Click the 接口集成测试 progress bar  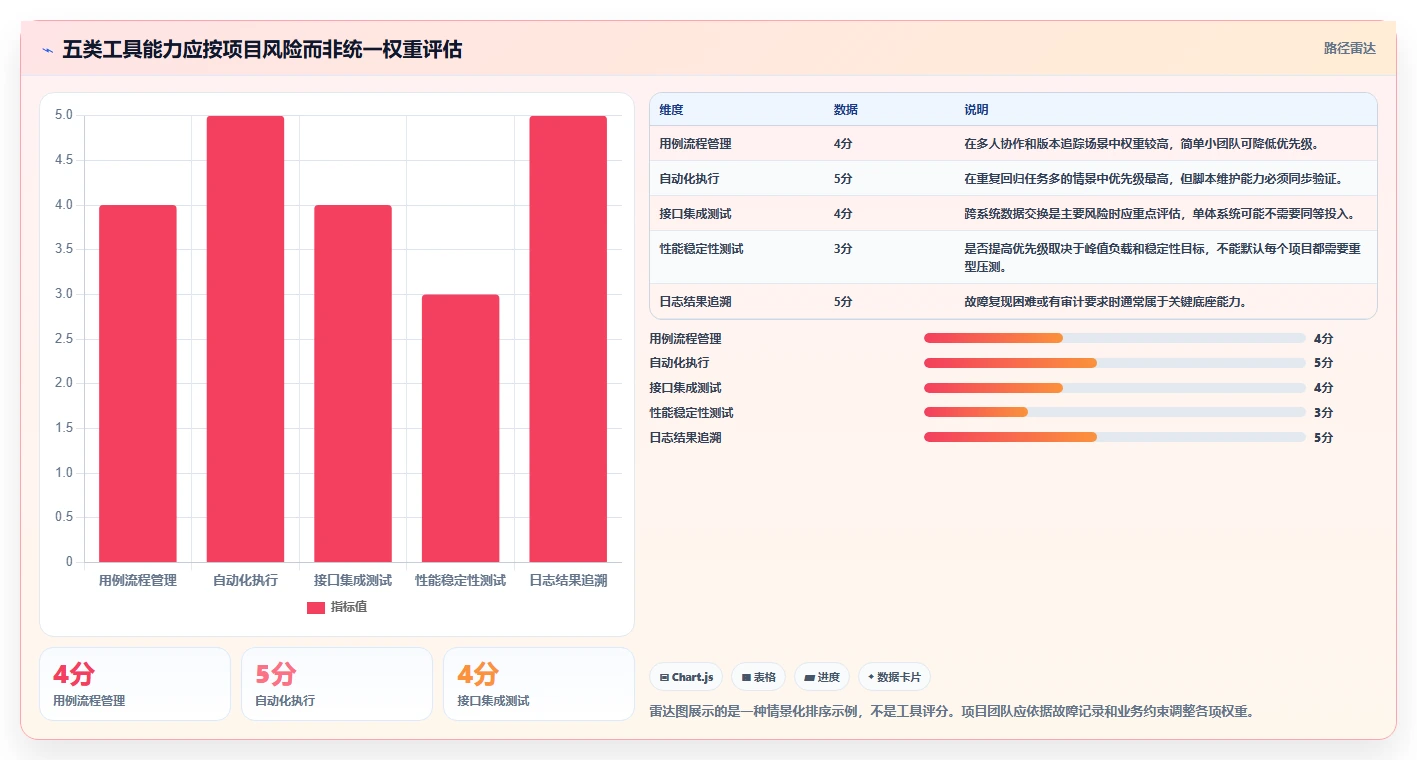(1115, 388)
